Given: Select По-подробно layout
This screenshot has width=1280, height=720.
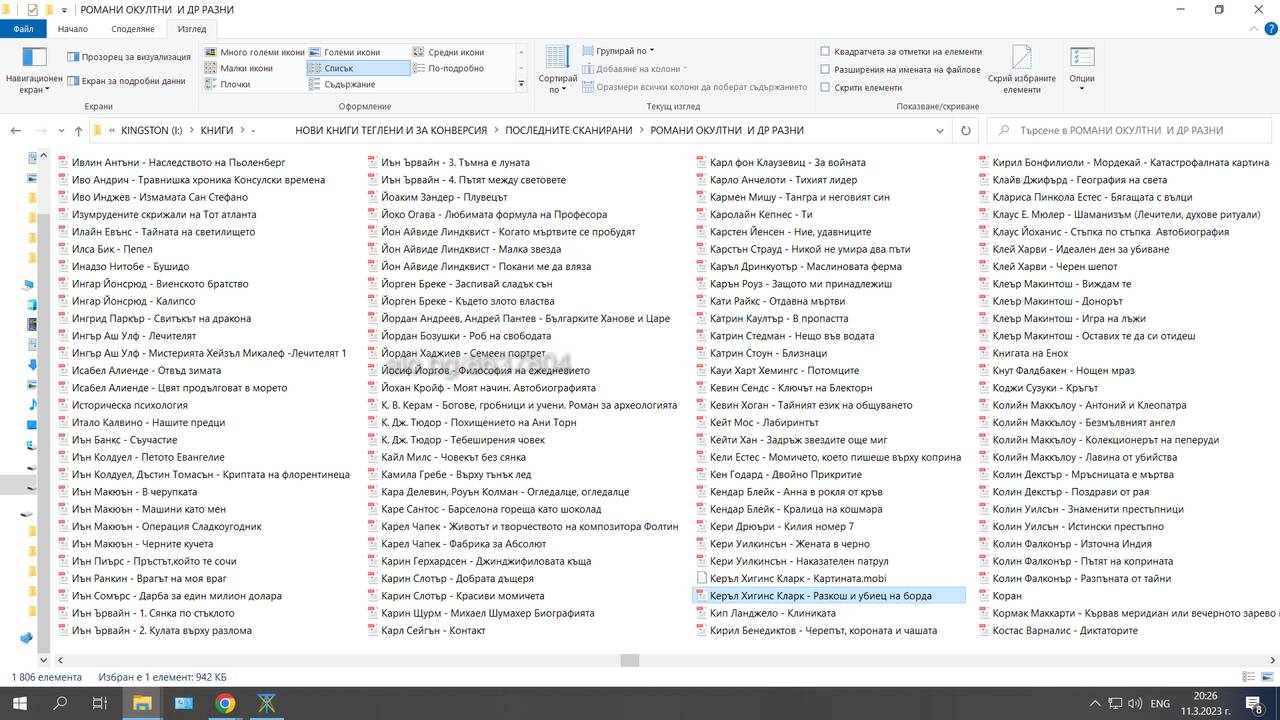Looking at the screenshot, I should (x=449, y=68).
